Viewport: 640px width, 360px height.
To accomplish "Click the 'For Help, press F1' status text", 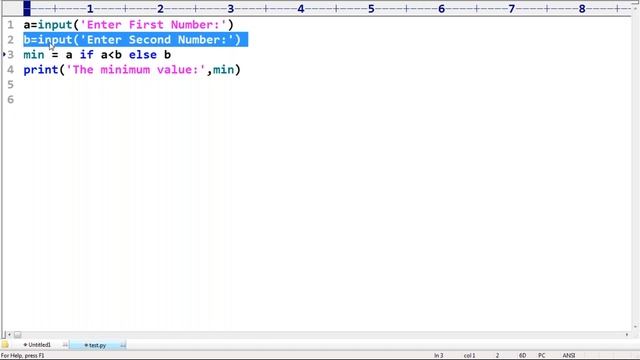I will 22,356.
